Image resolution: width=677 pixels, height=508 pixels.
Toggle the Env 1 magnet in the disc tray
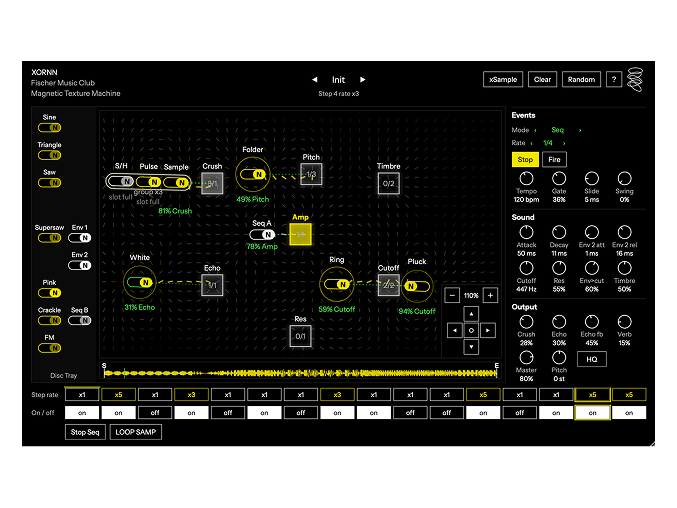click(79, 238)
